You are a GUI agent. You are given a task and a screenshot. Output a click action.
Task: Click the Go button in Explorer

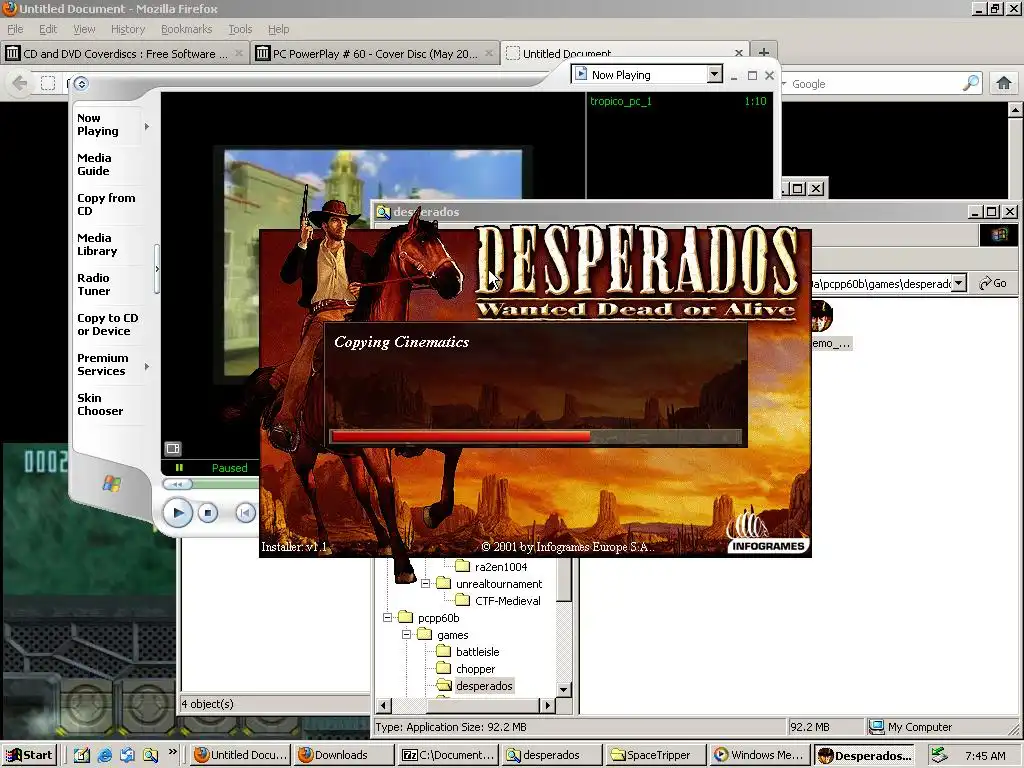pos(993,283)
